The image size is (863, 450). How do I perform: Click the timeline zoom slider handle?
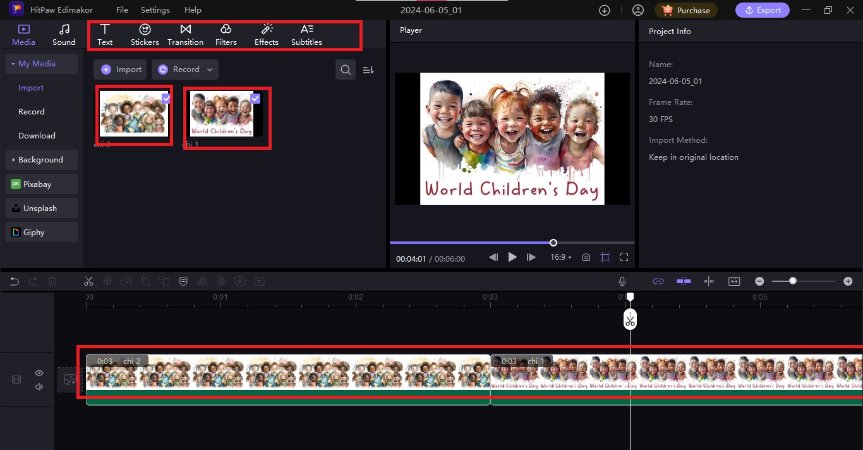pos(793,281)
